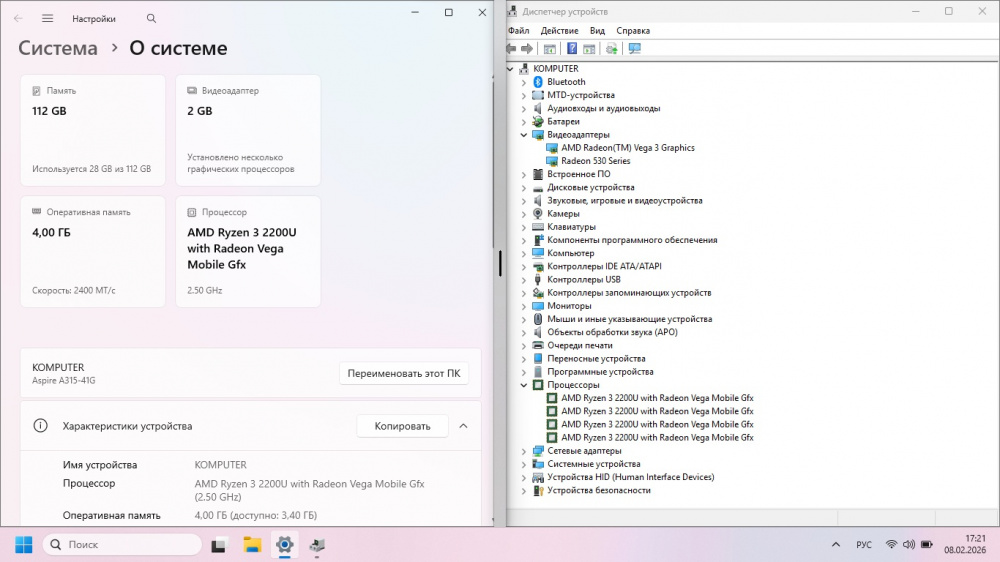This screenshot has width=1000, height=562.
Task: Click the Система breadcrumb link
Action: click(58, 48)
